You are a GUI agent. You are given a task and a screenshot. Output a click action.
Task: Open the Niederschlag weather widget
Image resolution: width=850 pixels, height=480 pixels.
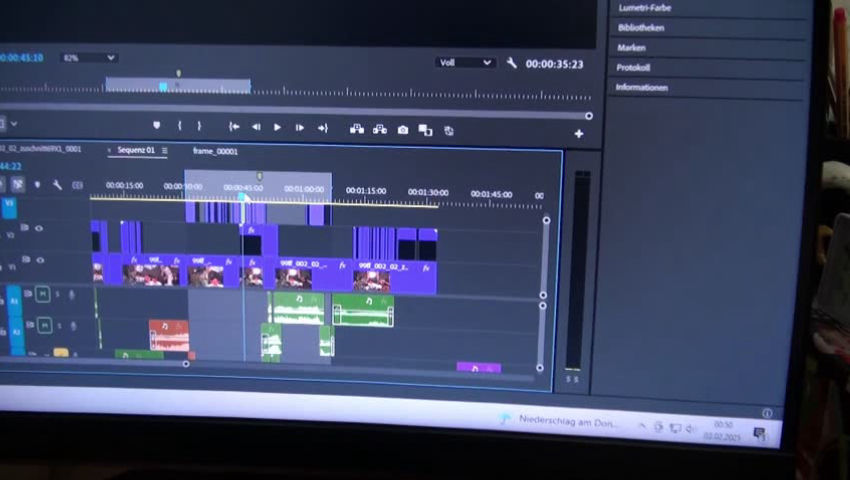(560, 420)
